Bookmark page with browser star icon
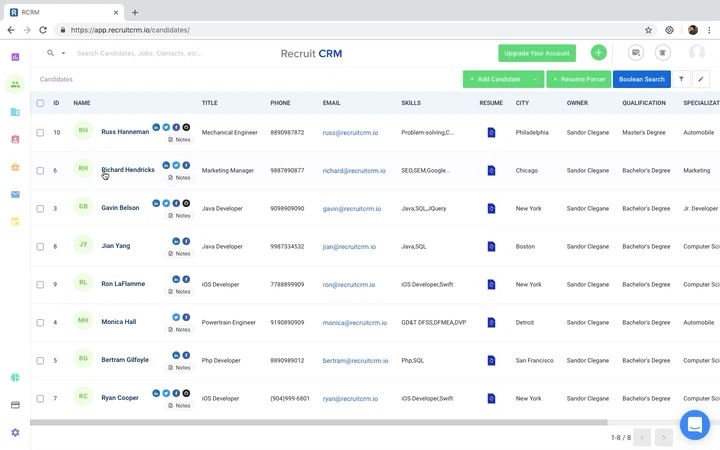 pos(648,30)
